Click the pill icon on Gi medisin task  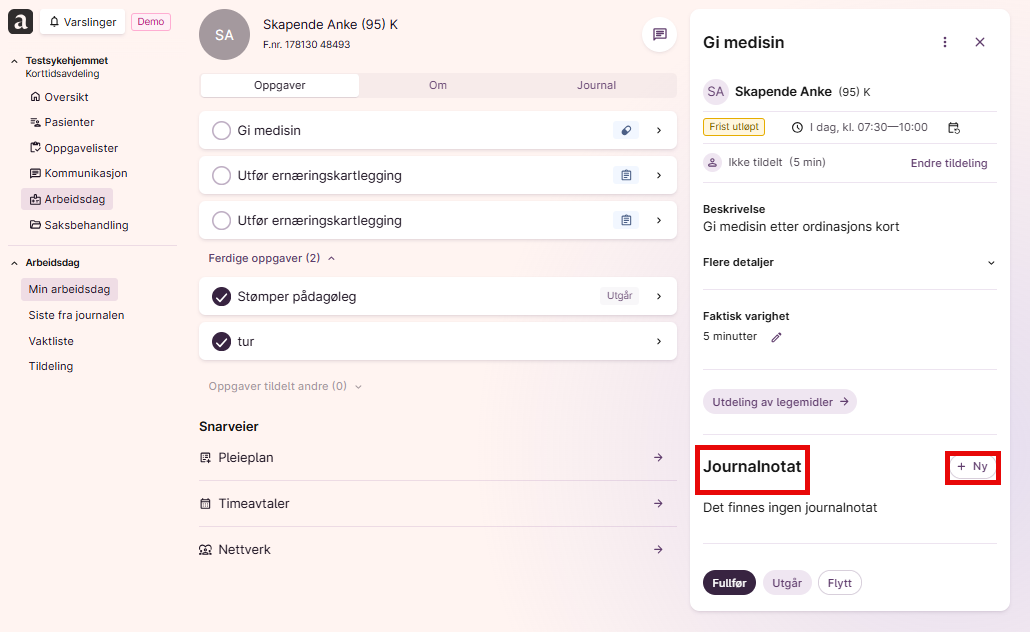tap(626, 130)
